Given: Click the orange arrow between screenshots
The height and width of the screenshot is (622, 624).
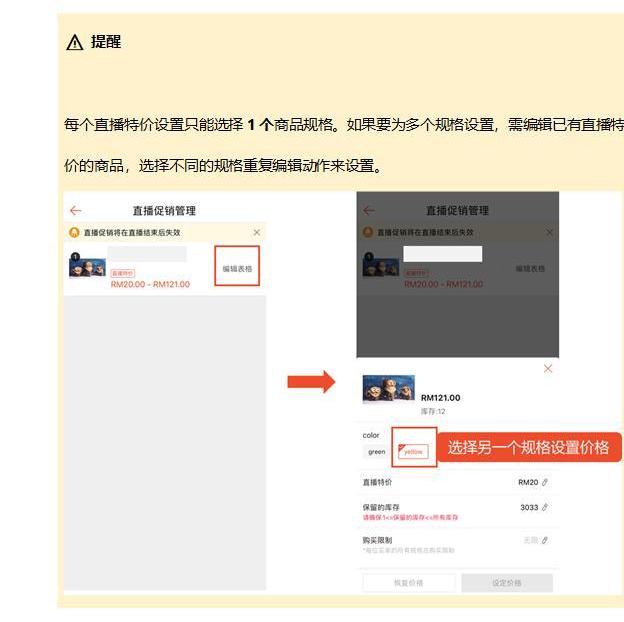Looking at the screenshot, I should point(311,382).
